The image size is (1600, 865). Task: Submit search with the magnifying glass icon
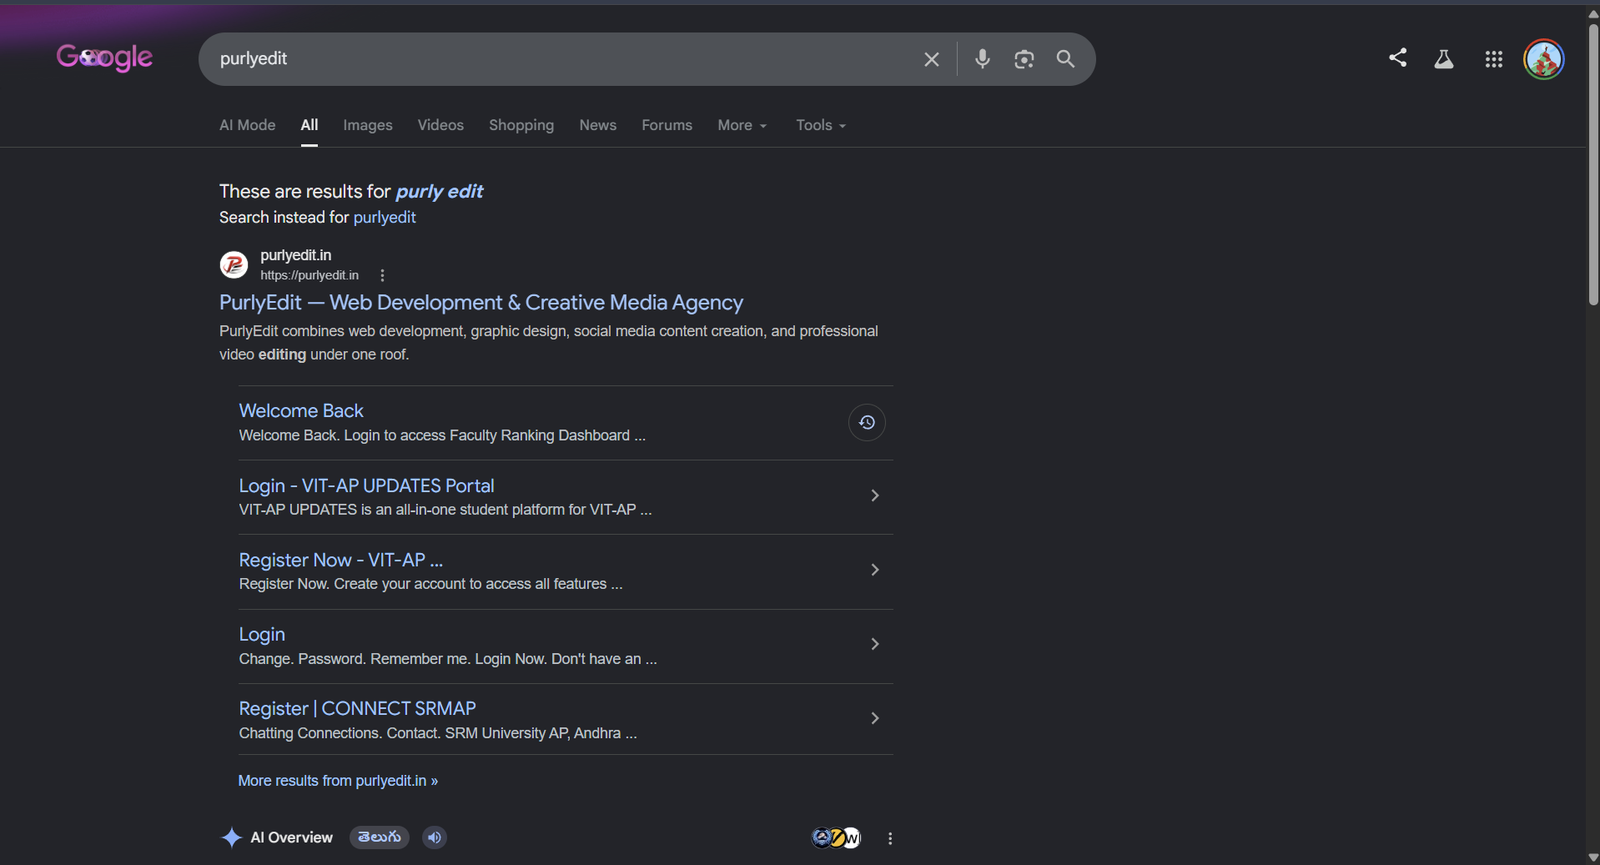click(x=1066, y=59)
